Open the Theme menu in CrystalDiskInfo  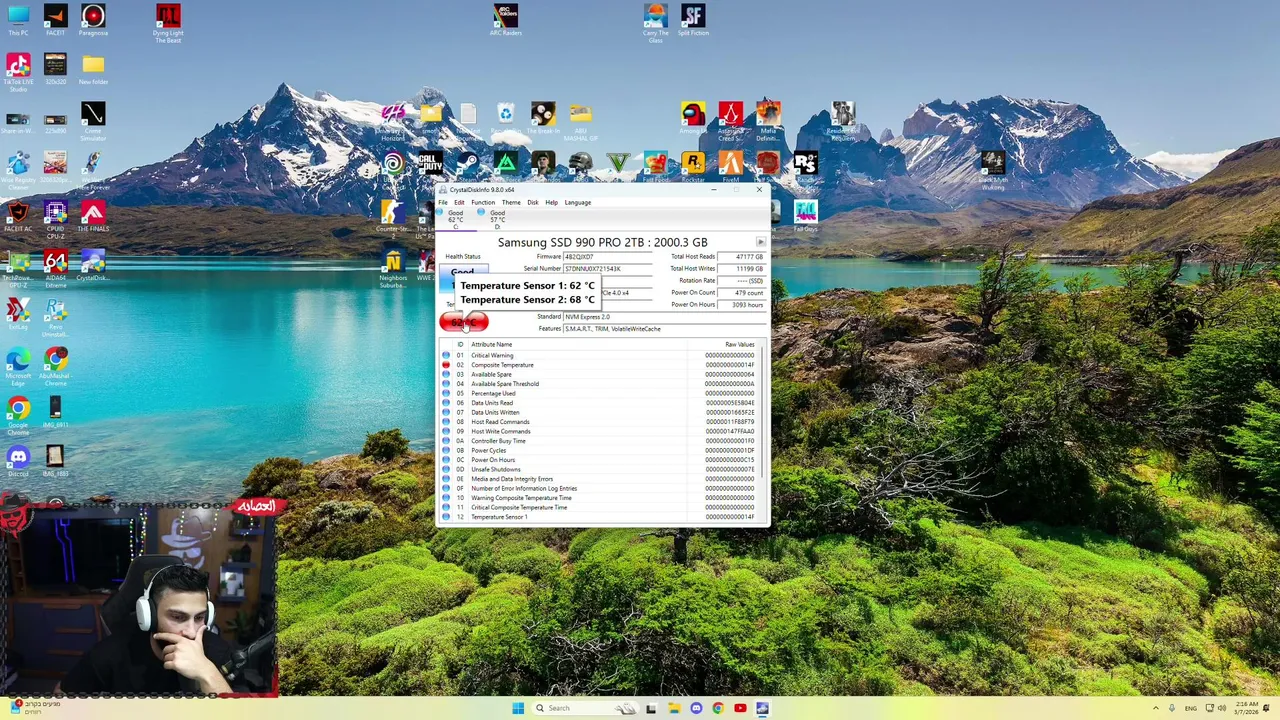[x=511, y=202]
